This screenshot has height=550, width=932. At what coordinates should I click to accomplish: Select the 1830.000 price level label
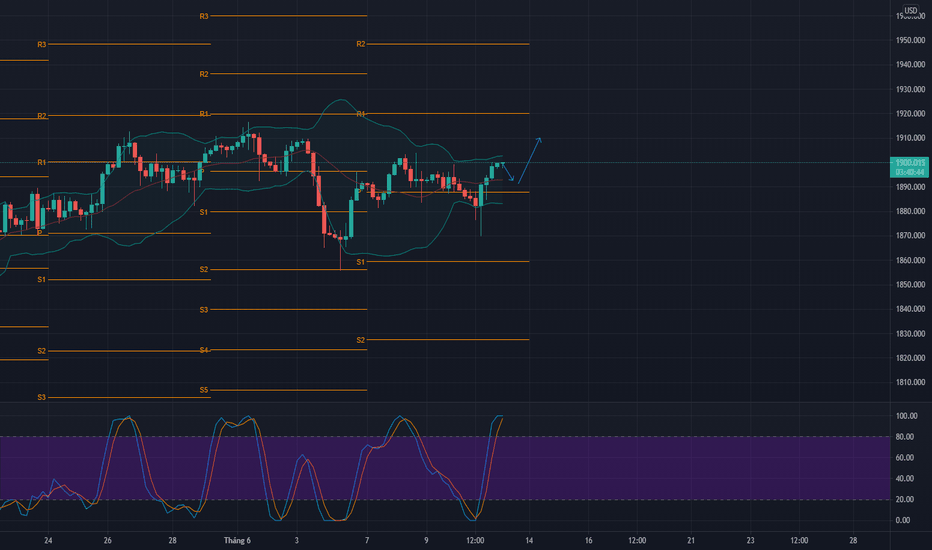pyautogui.click(x=910, y=334)
